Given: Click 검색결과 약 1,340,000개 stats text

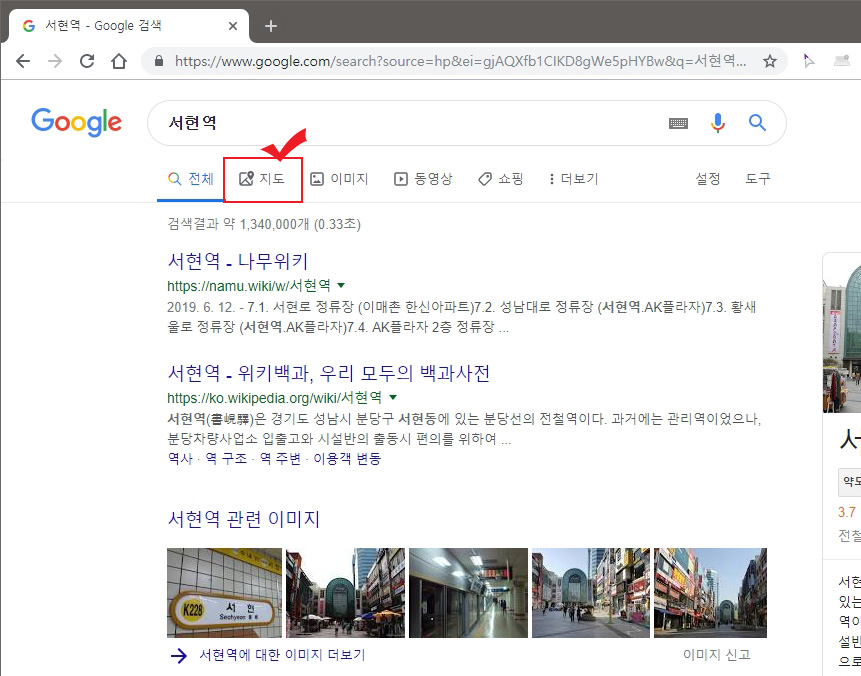Looking at the screenshot, I should (264, 224).
